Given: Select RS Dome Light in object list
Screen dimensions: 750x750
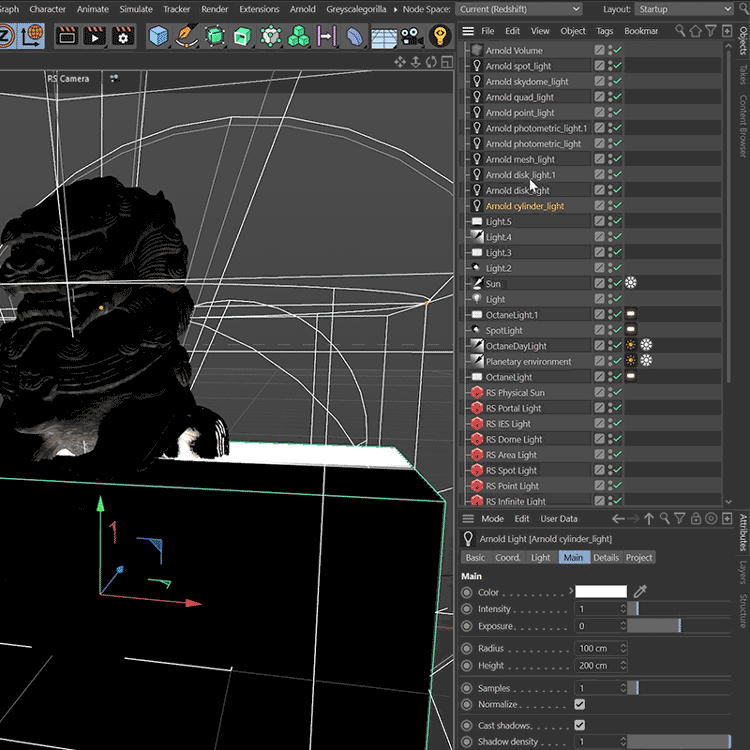Looking at the screenshot, I should pyautogui.click(x=514, y=439).
